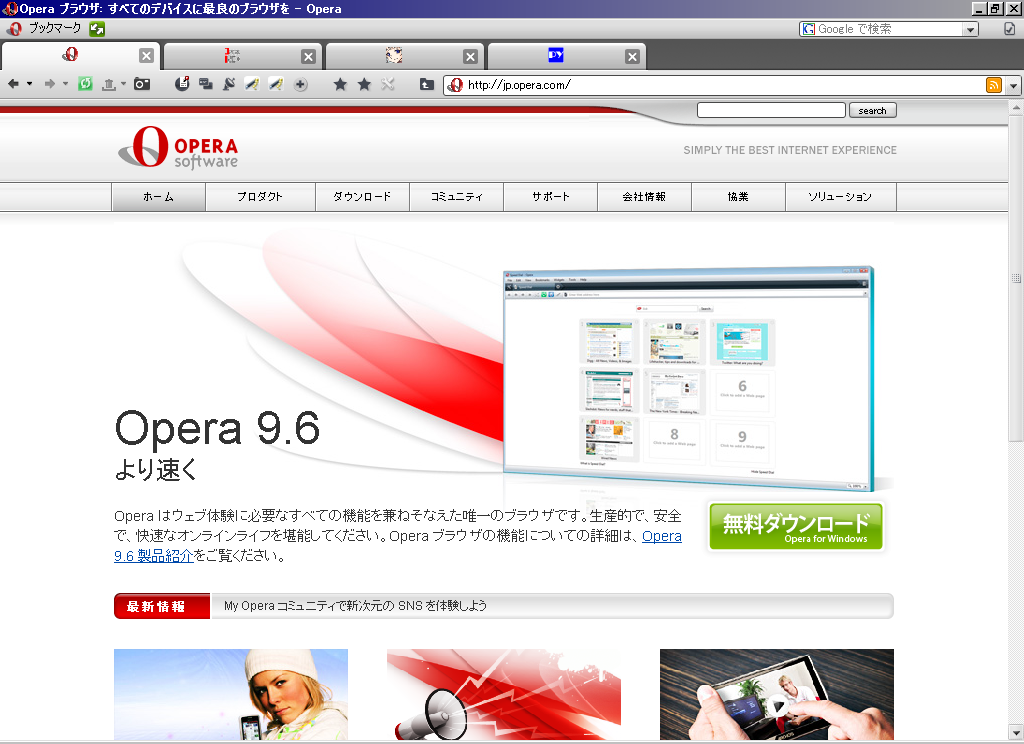Click the My Opera コミュニティ news headline
This screenshot has width=1024, height=744.
355,606
